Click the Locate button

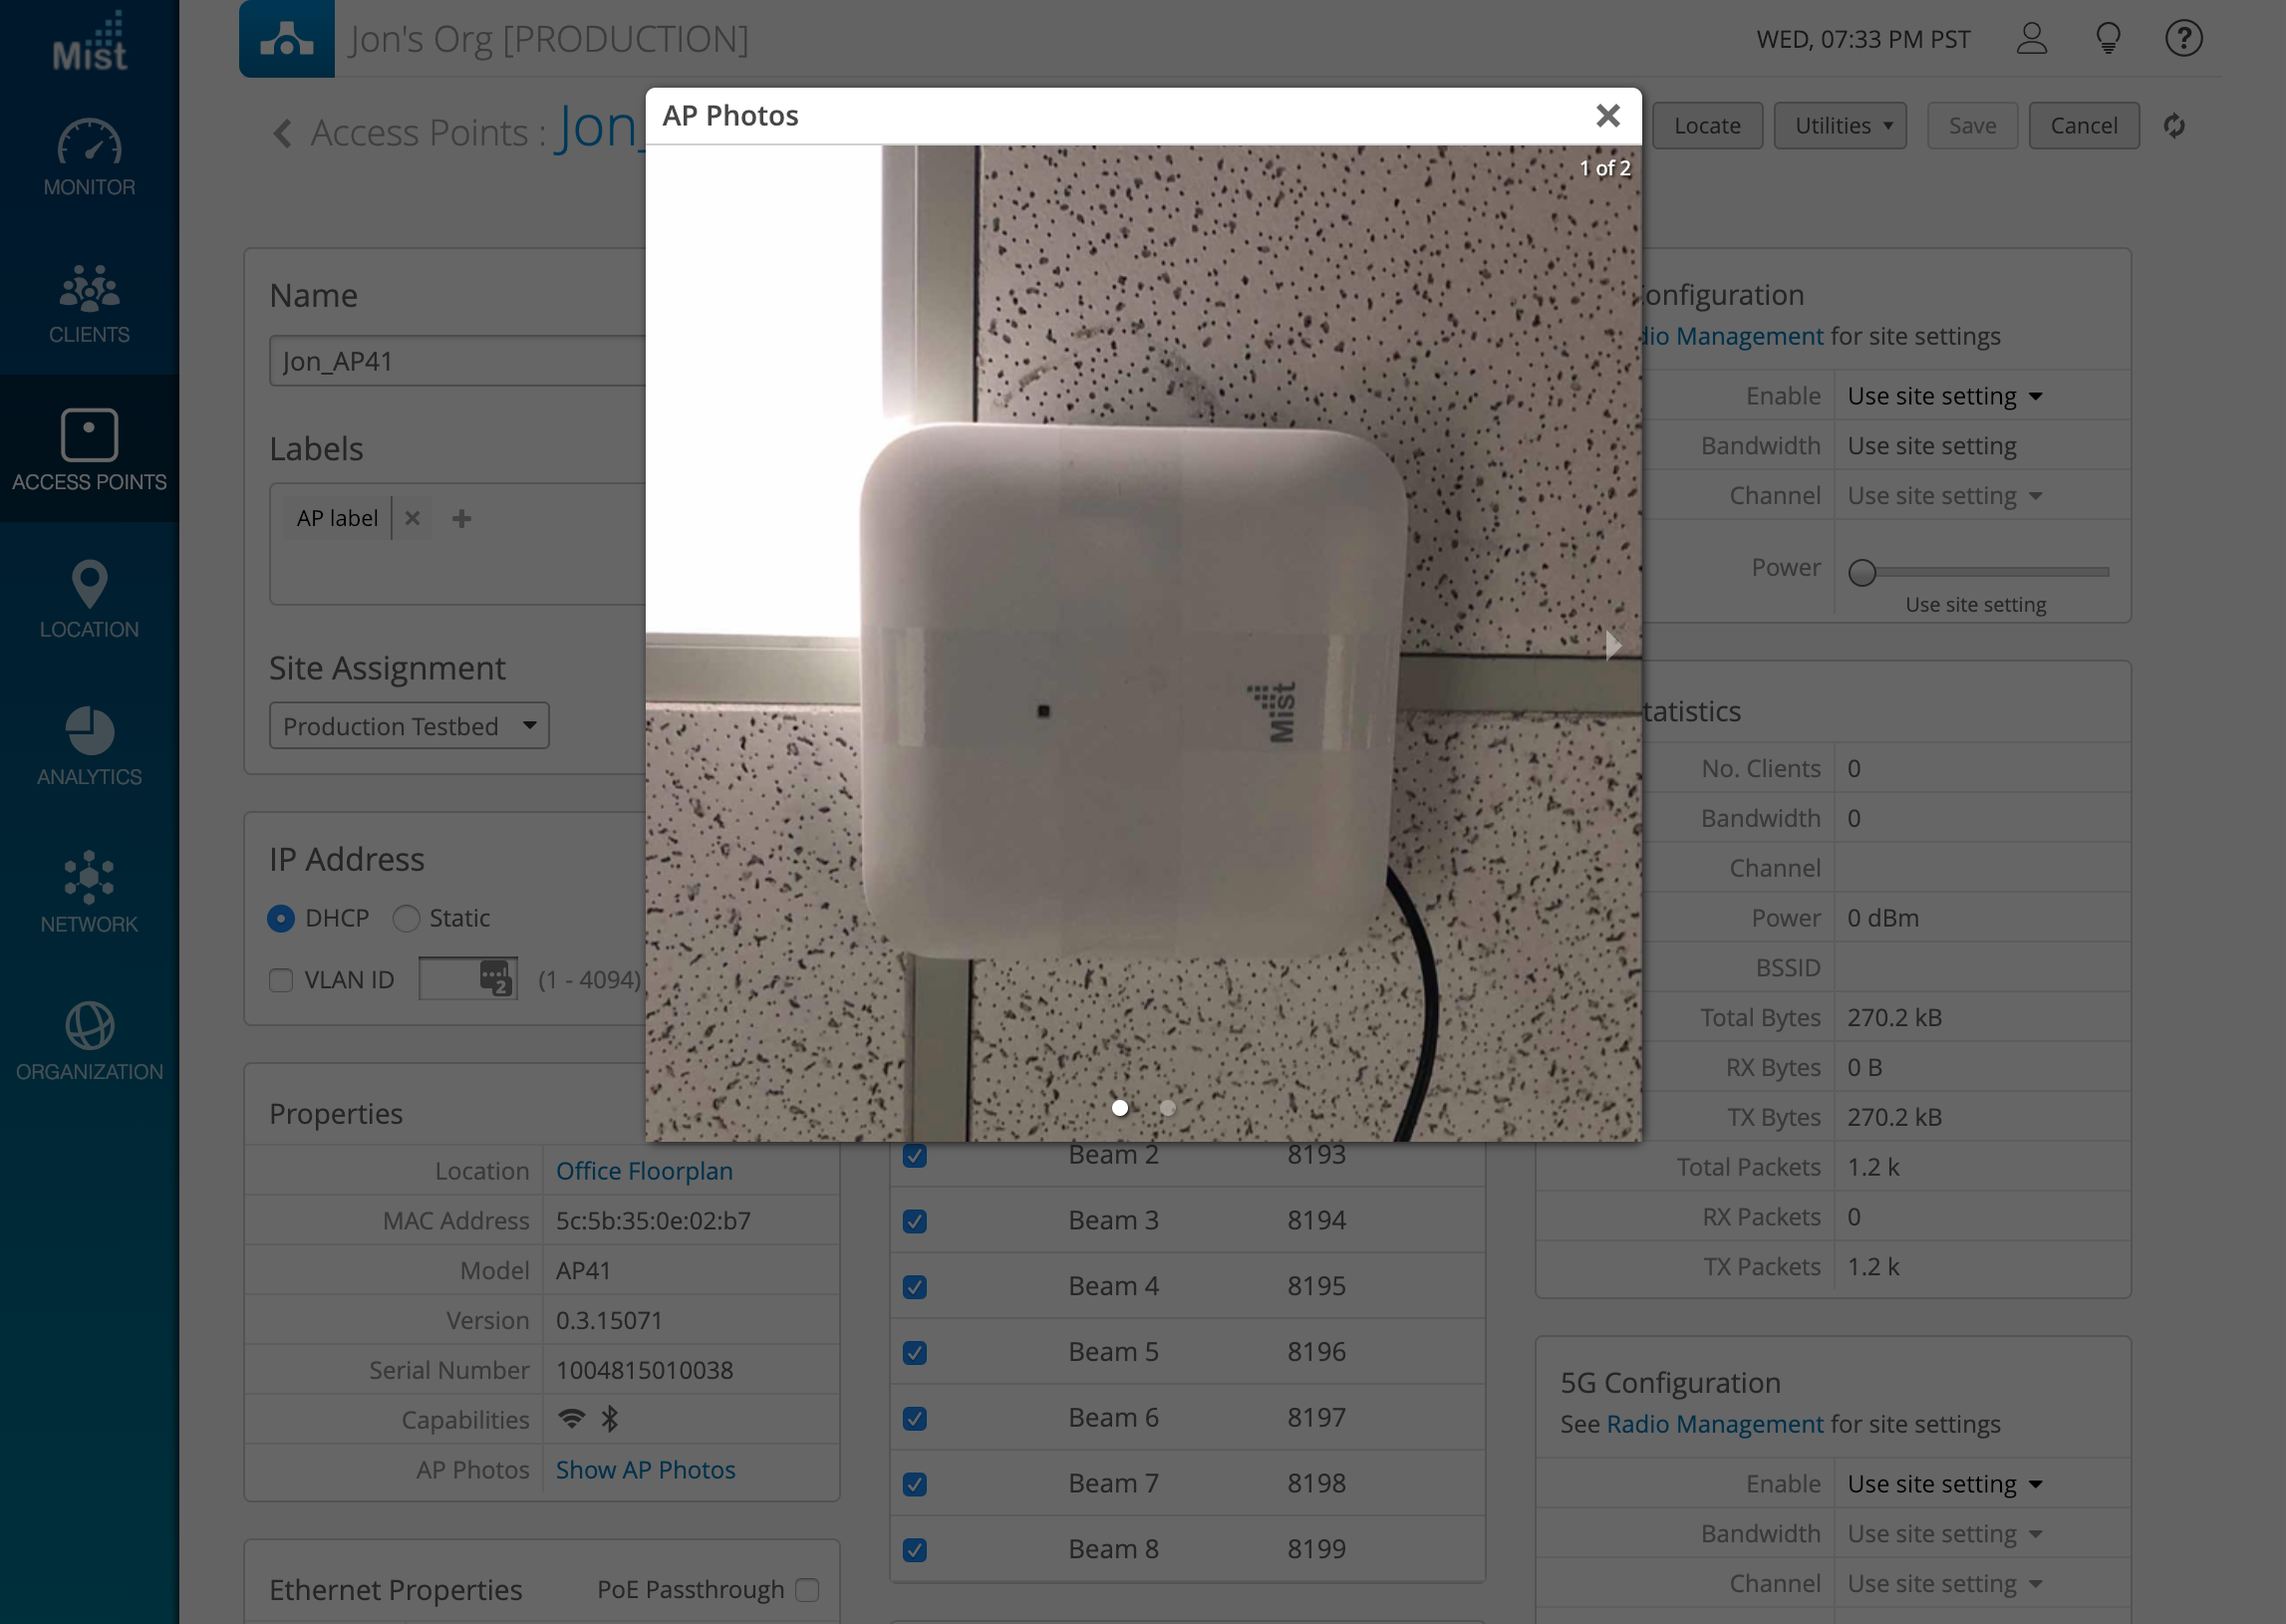1707,126
